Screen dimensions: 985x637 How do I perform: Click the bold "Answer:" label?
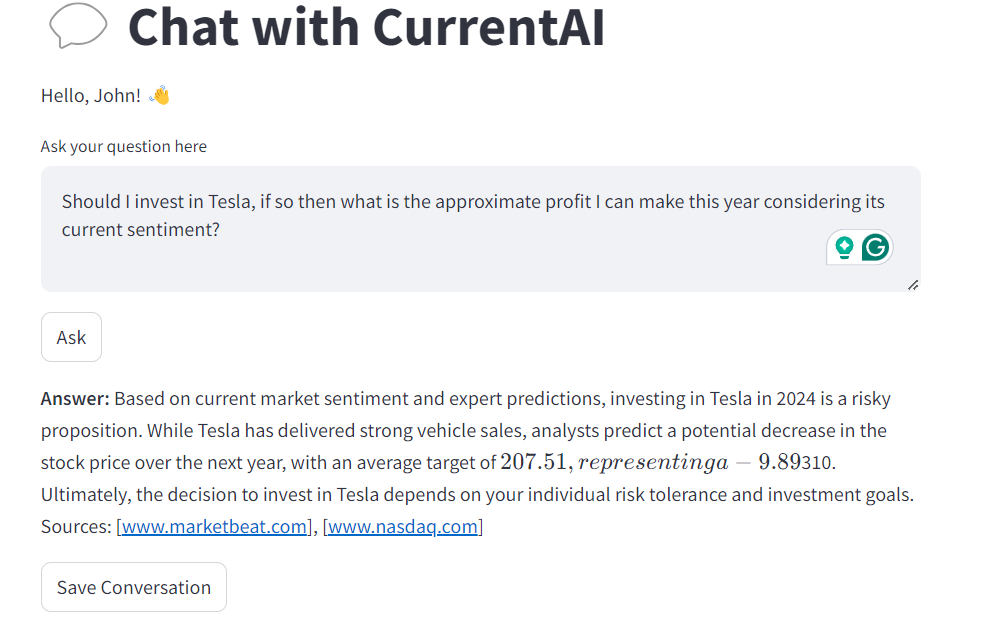[75, 399]
